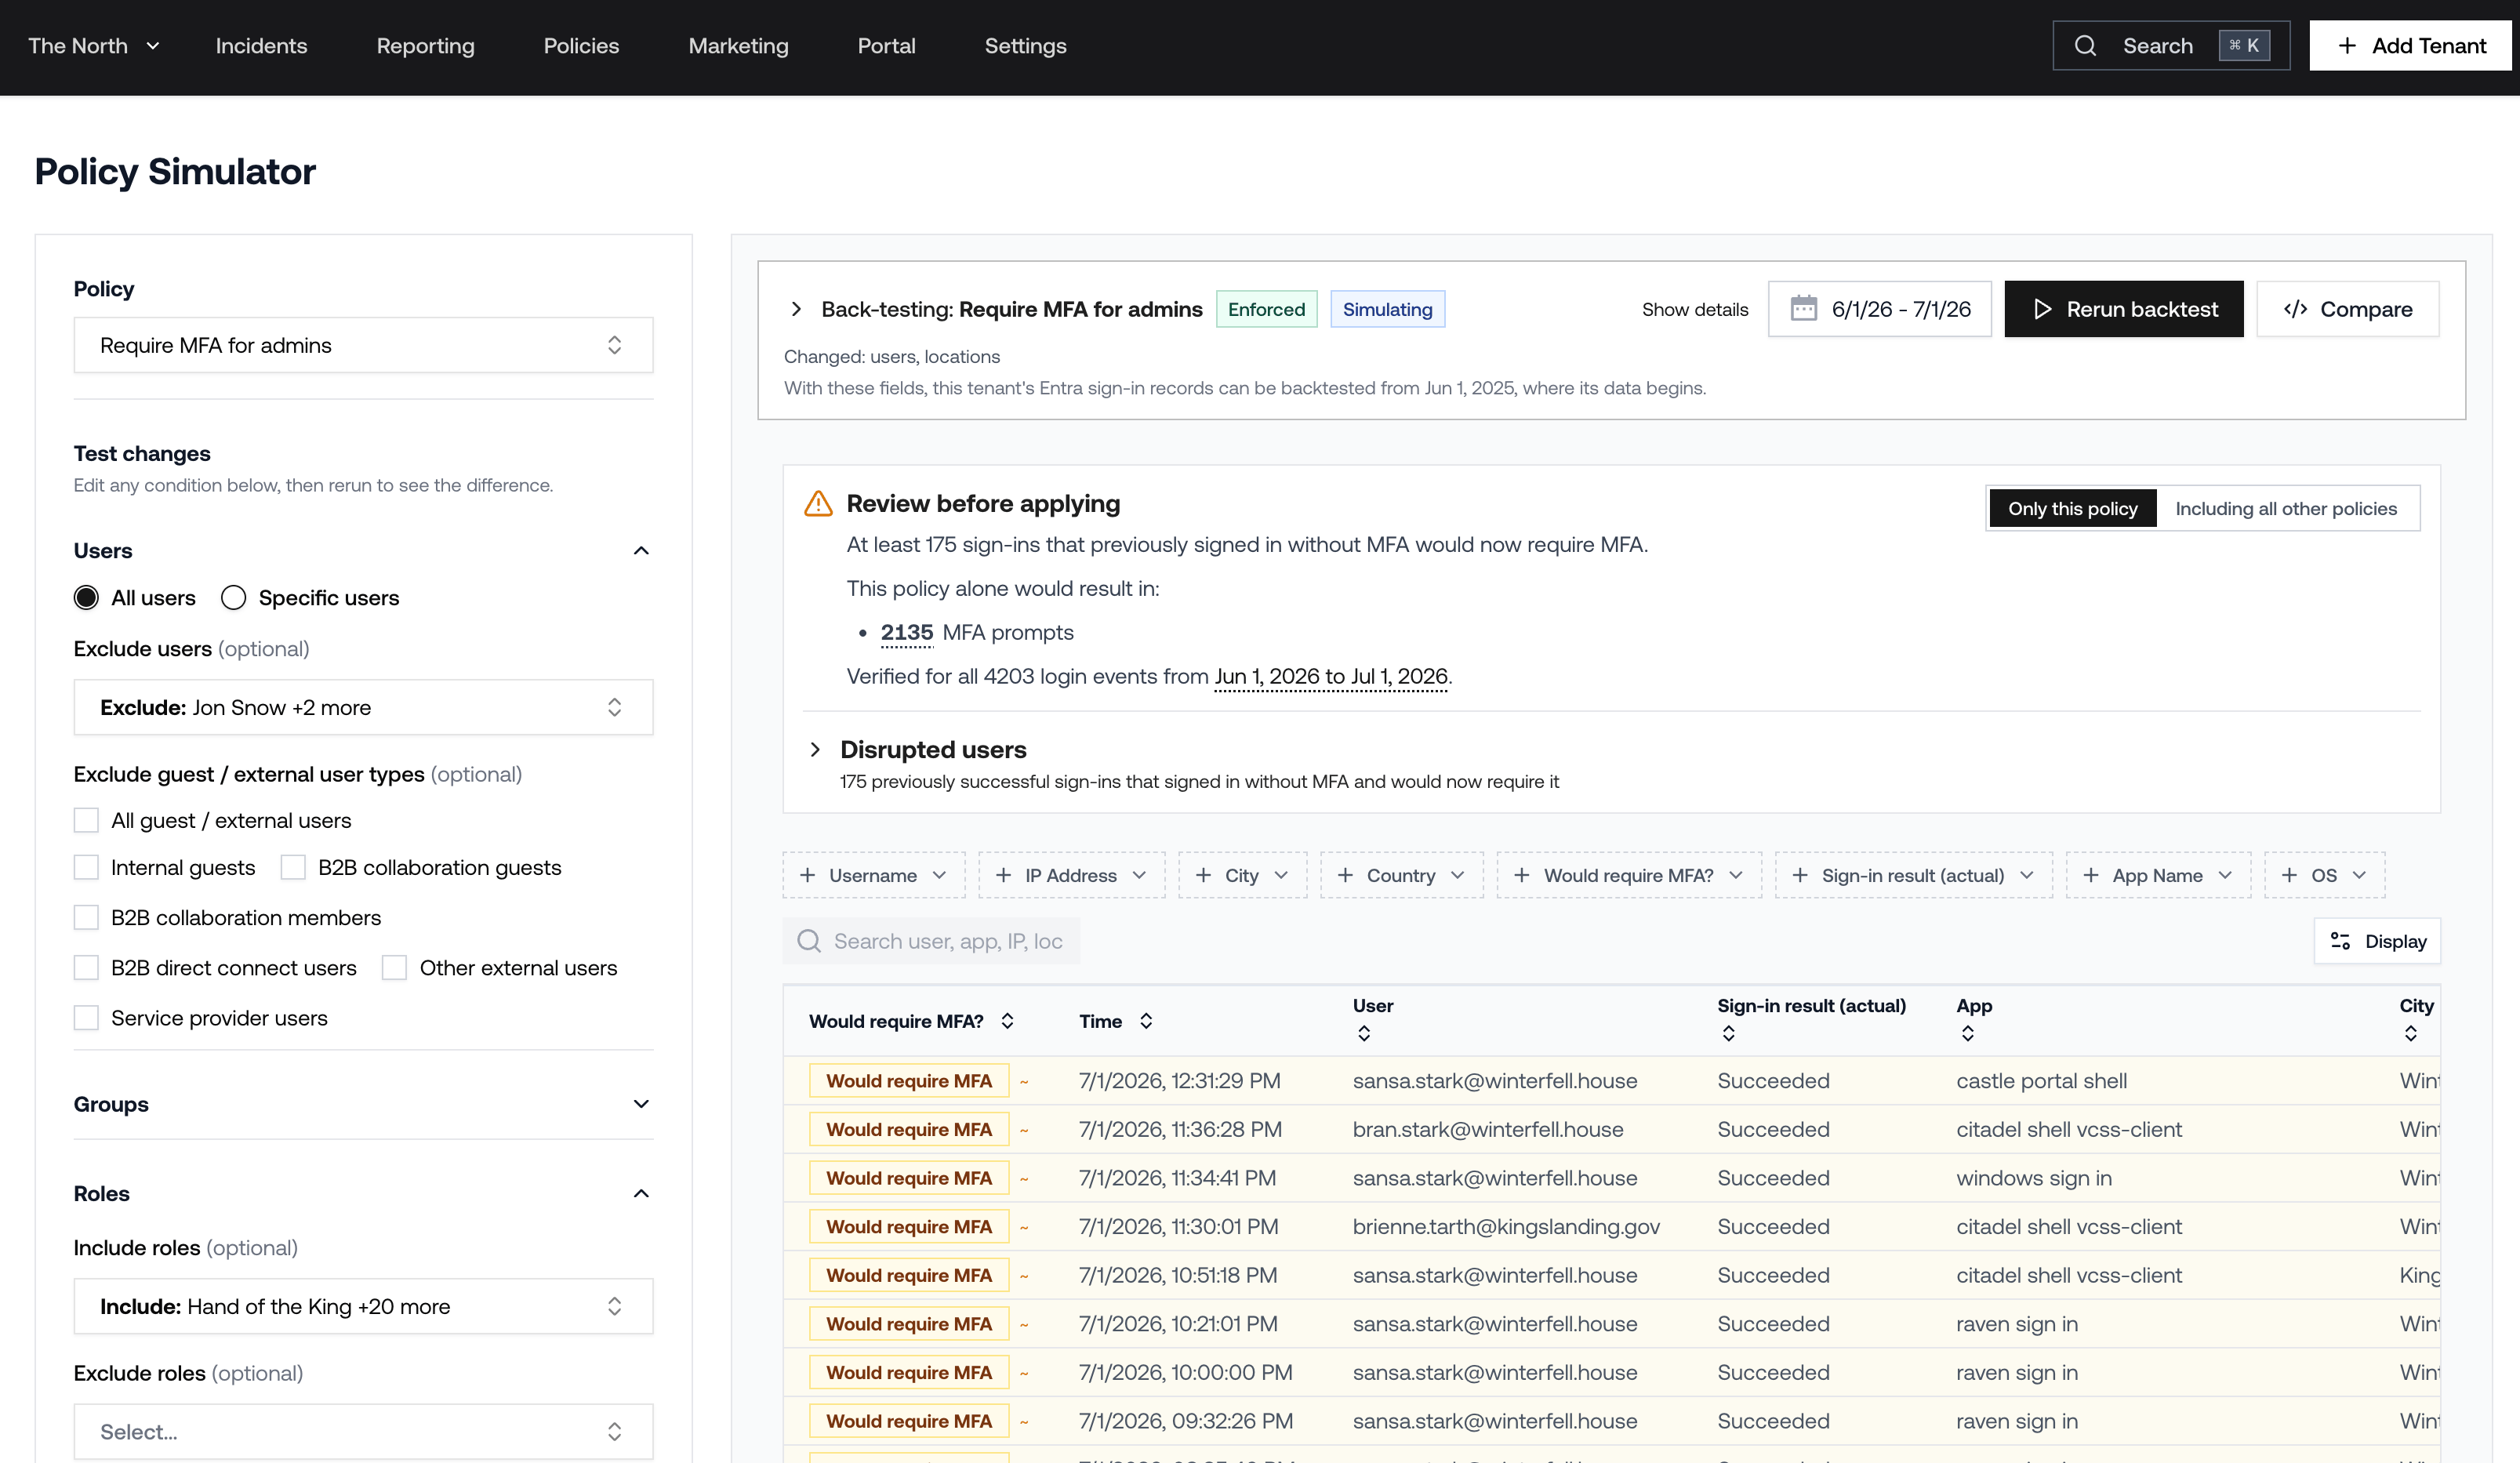Go to Policies in the nav bar
The height and width of the screenshot is (1463, 2520).
point(581,46)
